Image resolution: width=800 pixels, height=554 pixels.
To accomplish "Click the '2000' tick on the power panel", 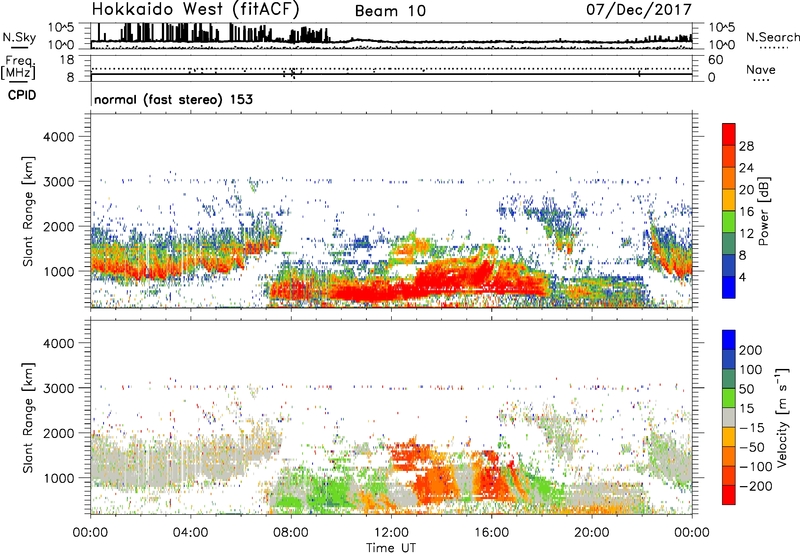I will [x=58, y=226].
